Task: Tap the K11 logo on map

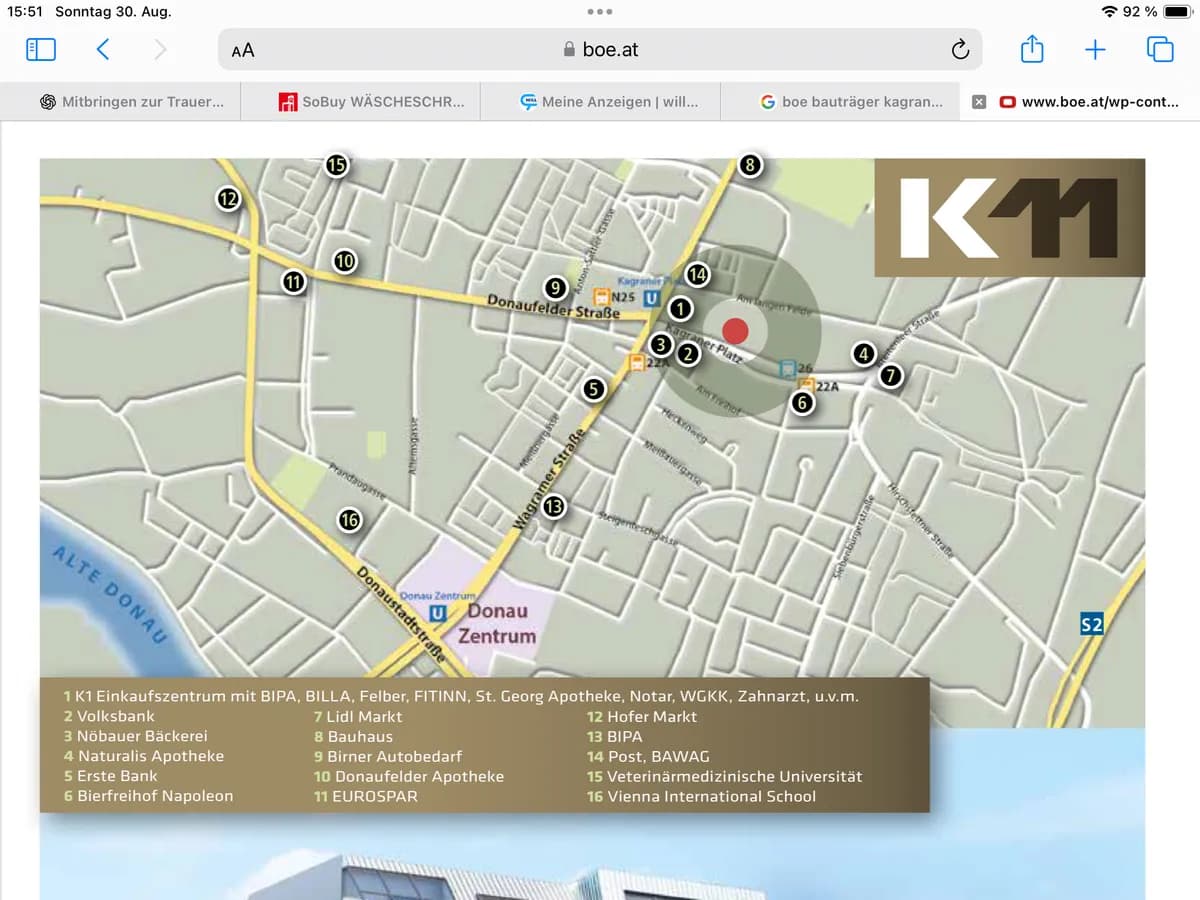Action: point(1009,217)
